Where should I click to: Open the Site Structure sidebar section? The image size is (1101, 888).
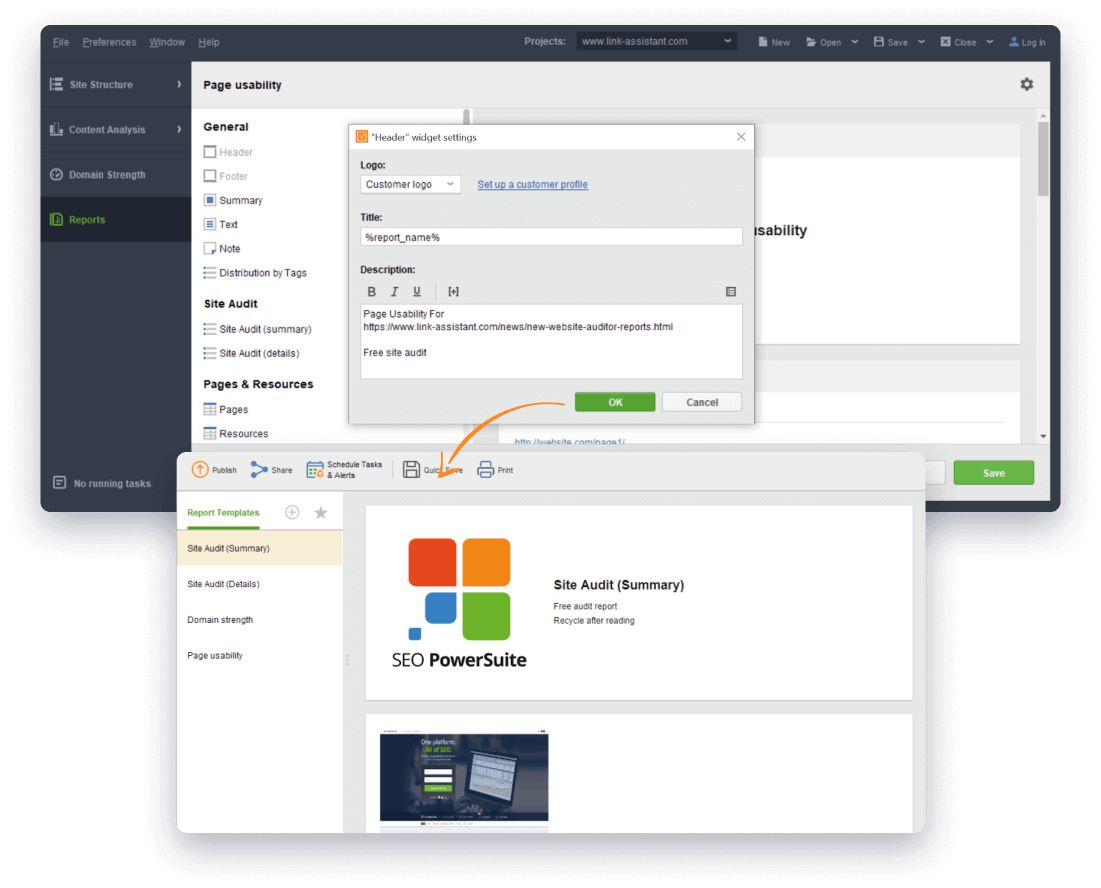click(116, 84)
